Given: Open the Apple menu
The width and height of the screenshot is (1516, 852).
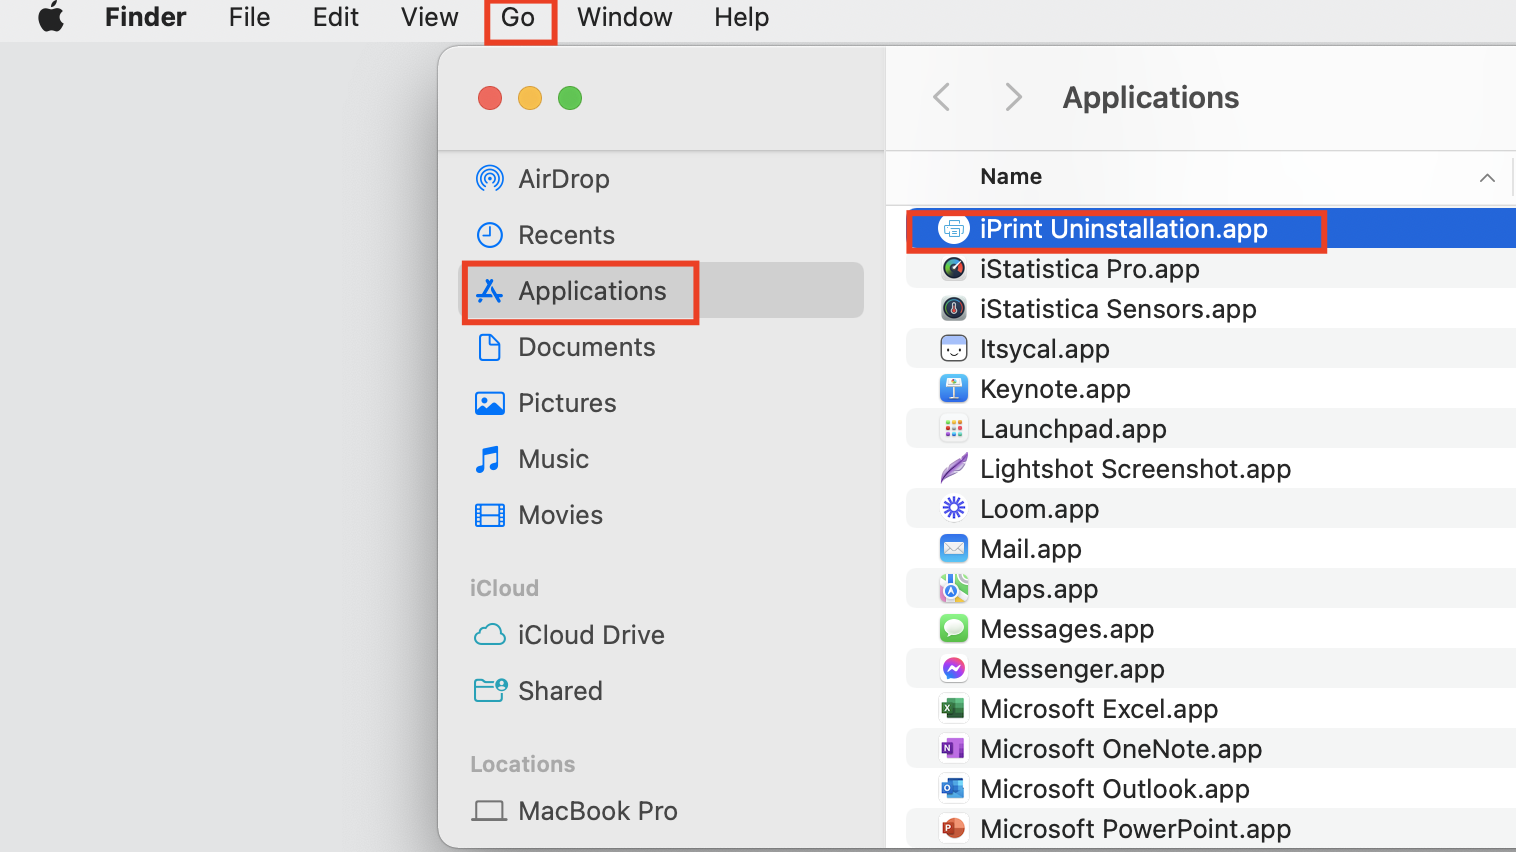Looking at the screenshot, I should click(x=51, y=17).
